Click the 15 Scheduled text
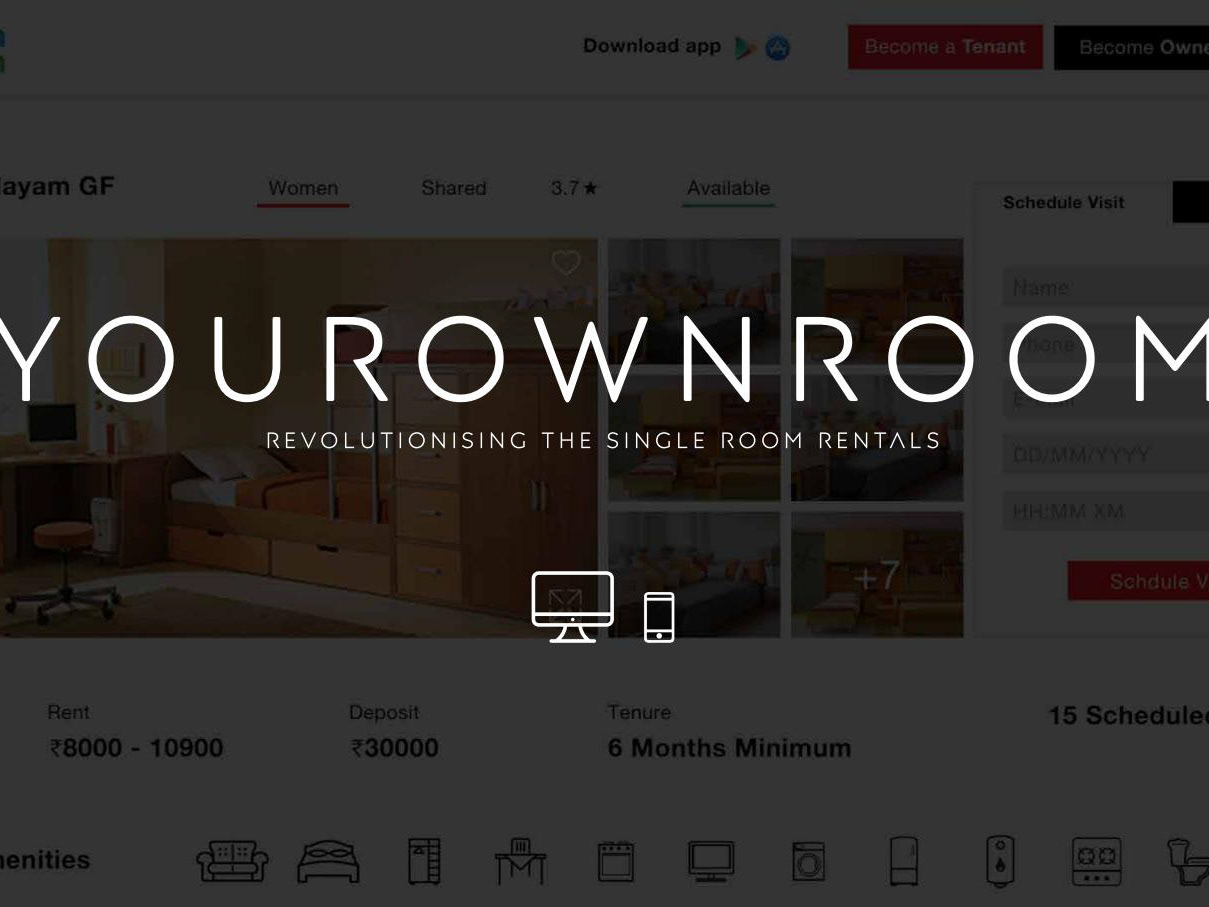Viewport: 1209px width, 907px height. click(1128, 716)
